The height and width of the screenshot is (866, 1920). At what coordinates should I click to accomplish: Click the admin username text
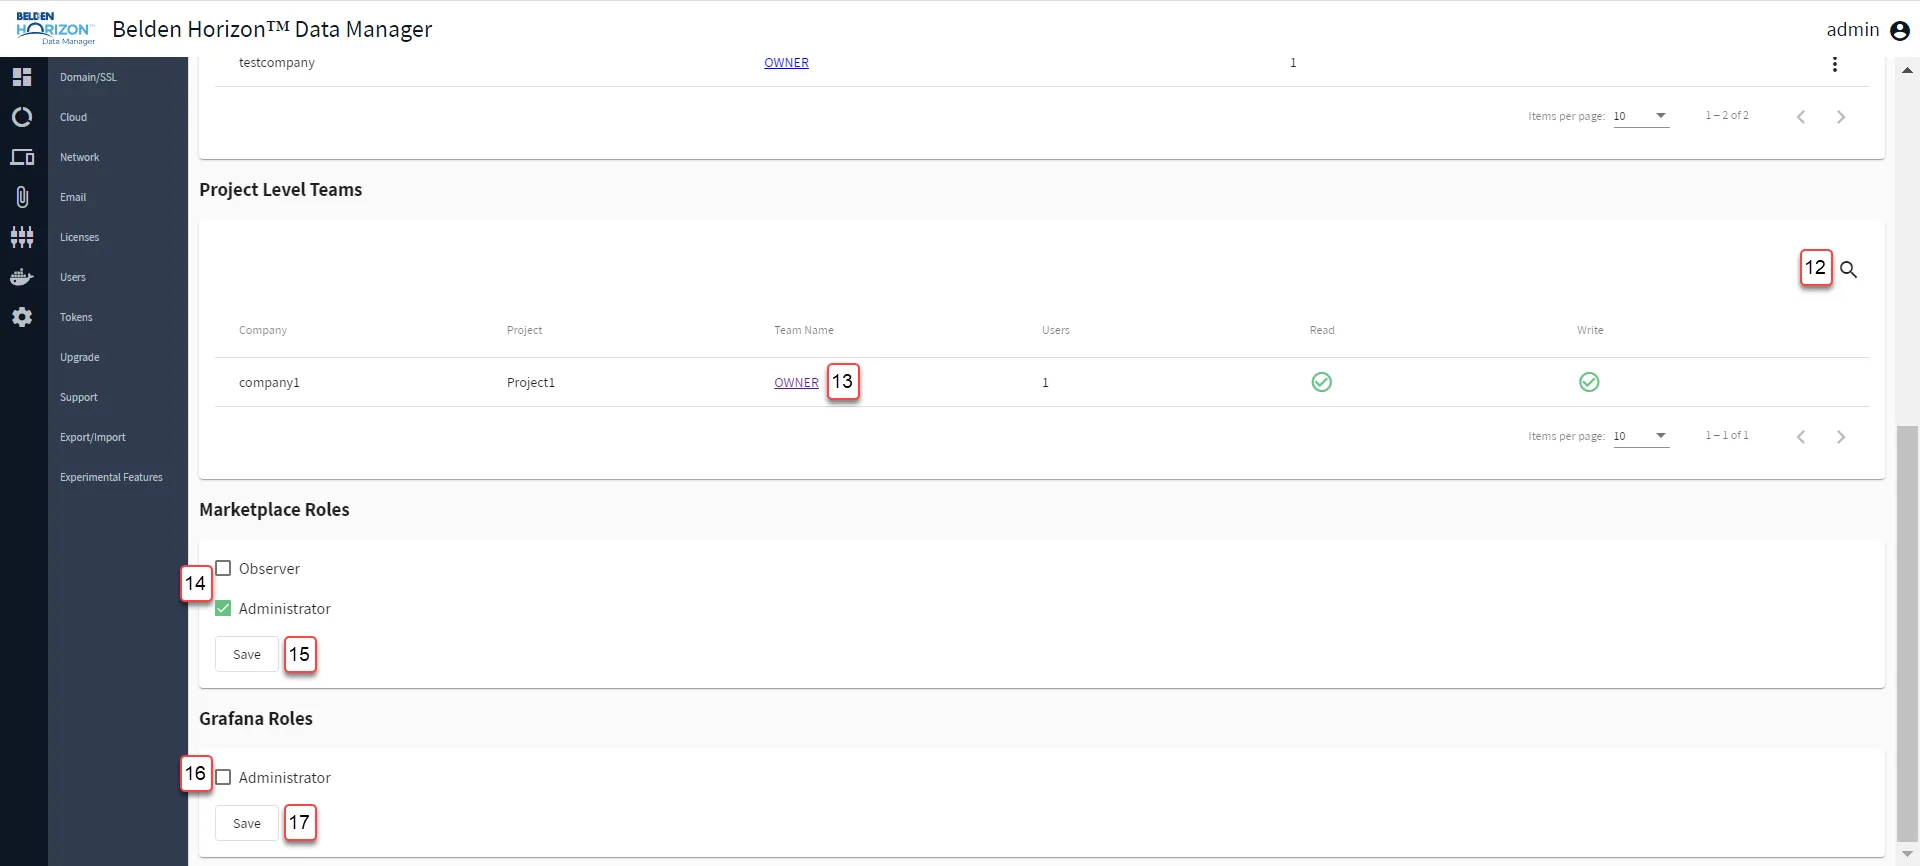pyautogui.click(x=1853, y=30)
